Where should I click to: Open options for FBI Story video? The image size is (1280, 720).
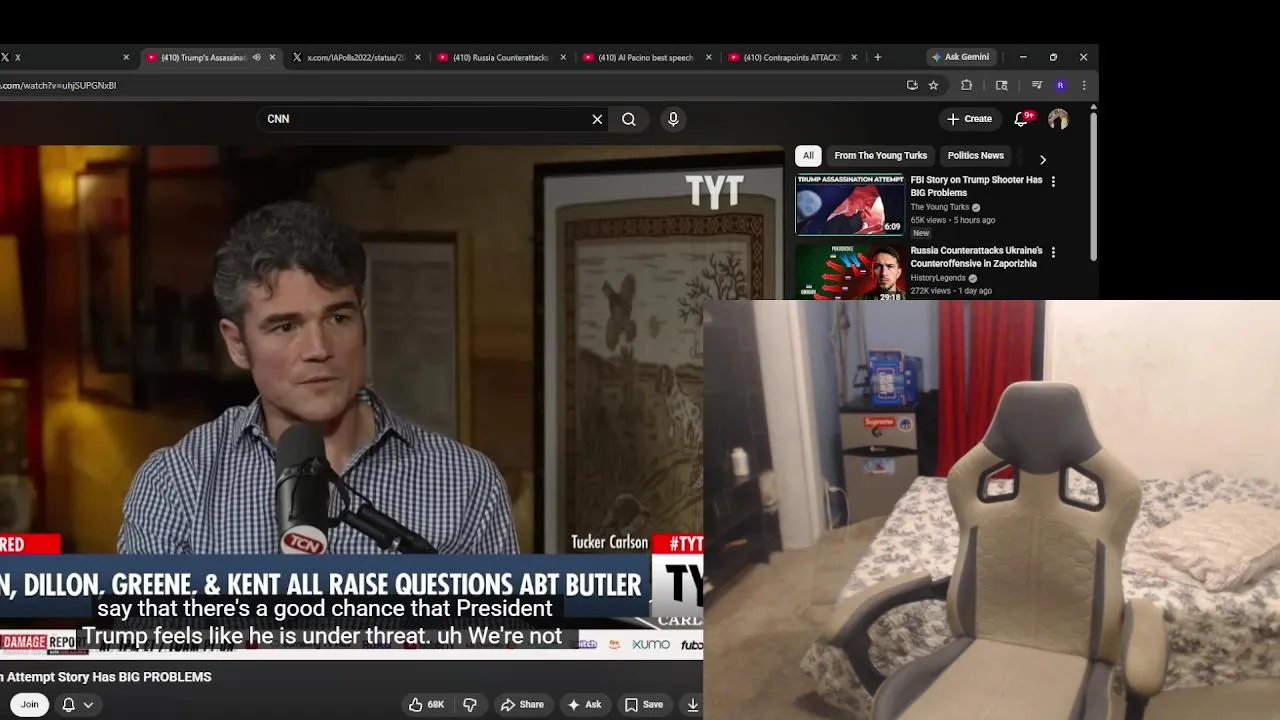click(x=1053, y=182)
